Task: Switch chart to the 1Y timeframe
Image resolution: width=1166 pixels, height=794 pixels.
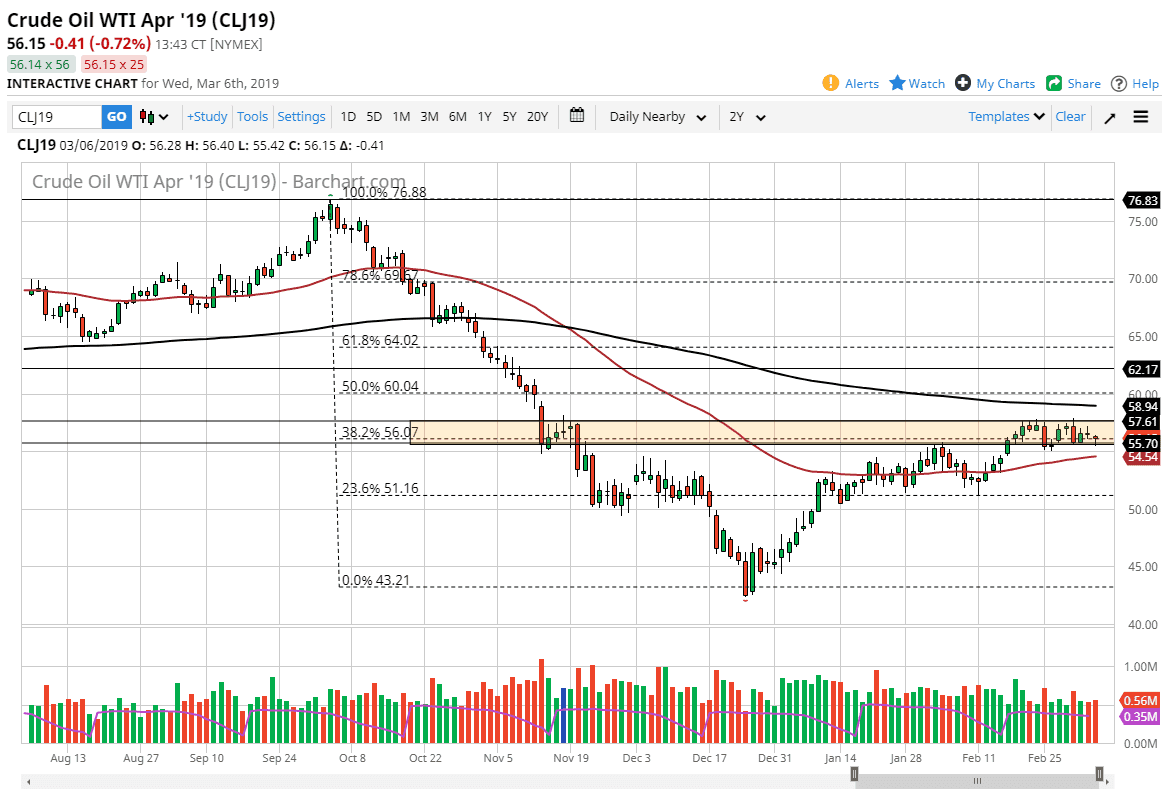Action: click(x=484, y=117)
